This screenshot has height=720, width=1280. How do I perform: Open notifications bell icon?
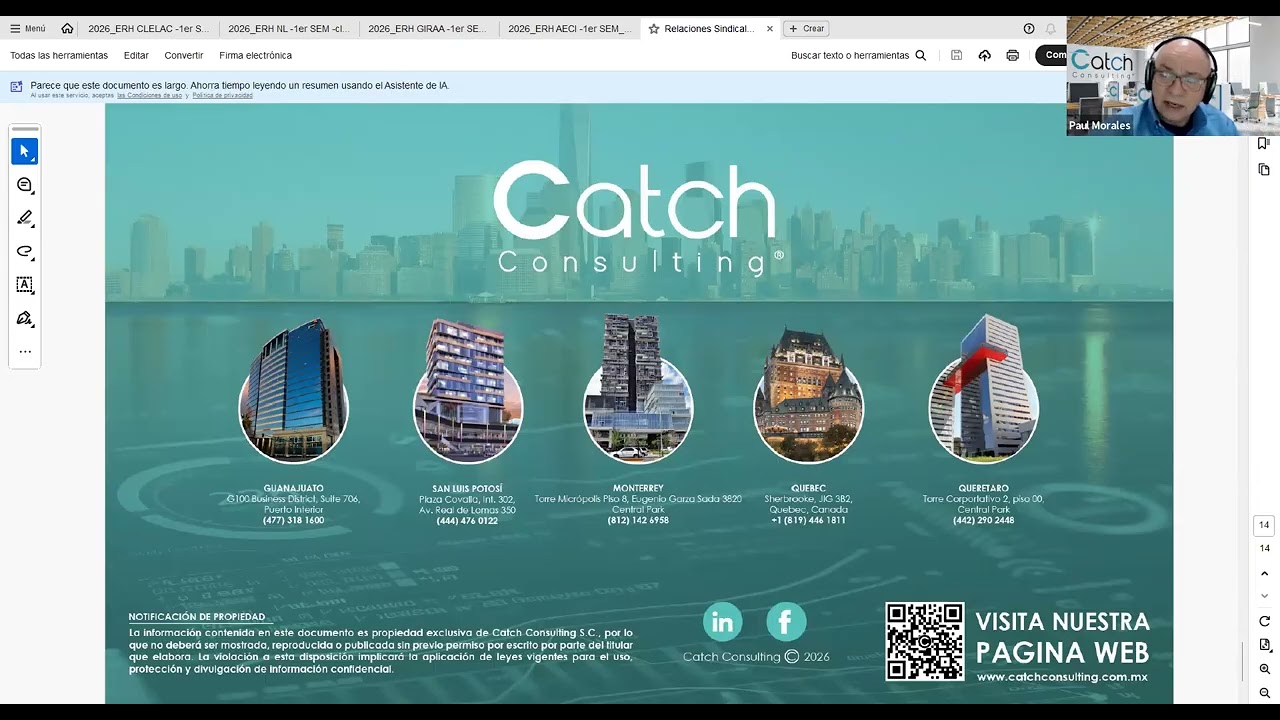coord(1050,29)
